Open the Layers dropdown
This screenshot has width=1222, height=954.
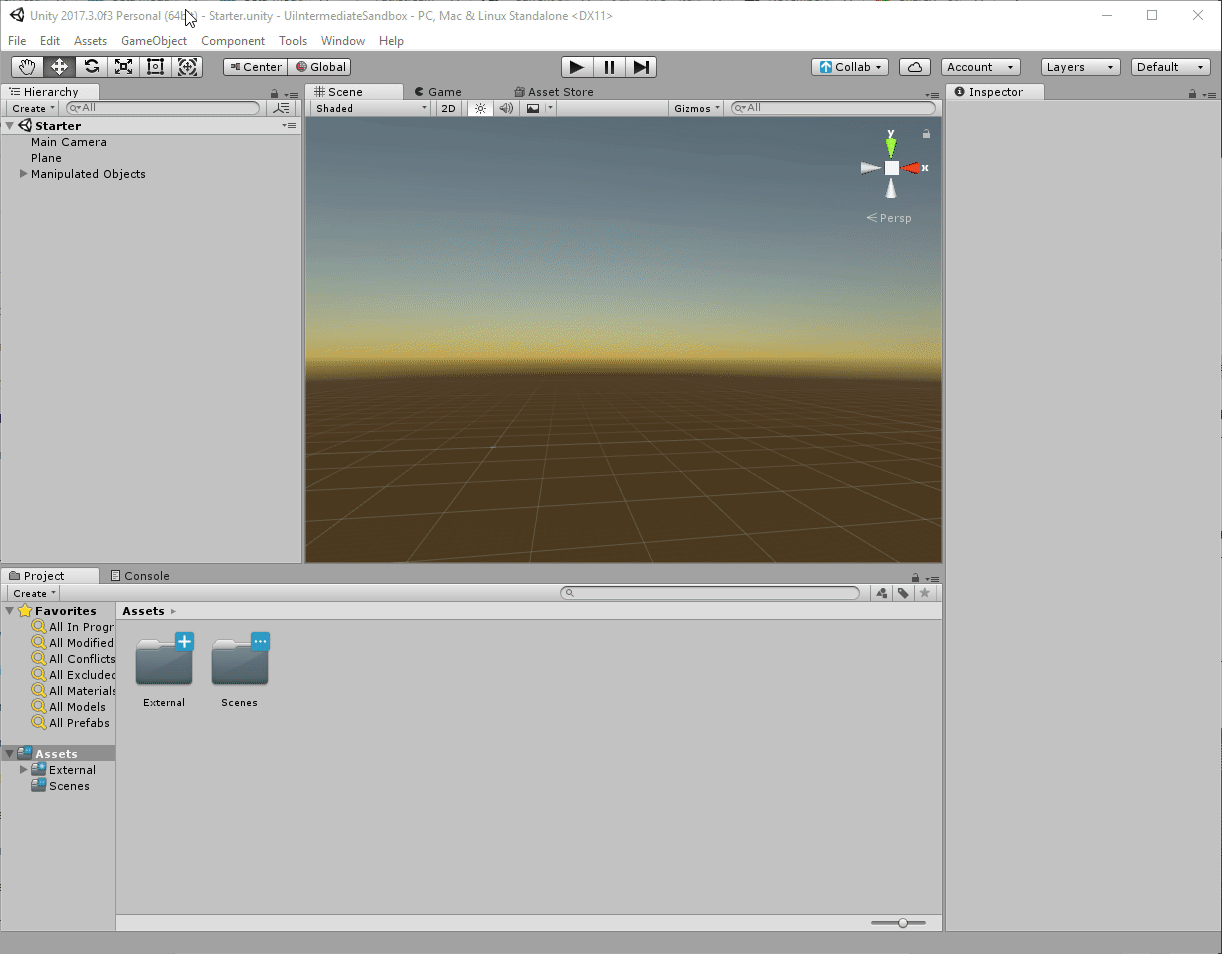tap(1080, 67)
